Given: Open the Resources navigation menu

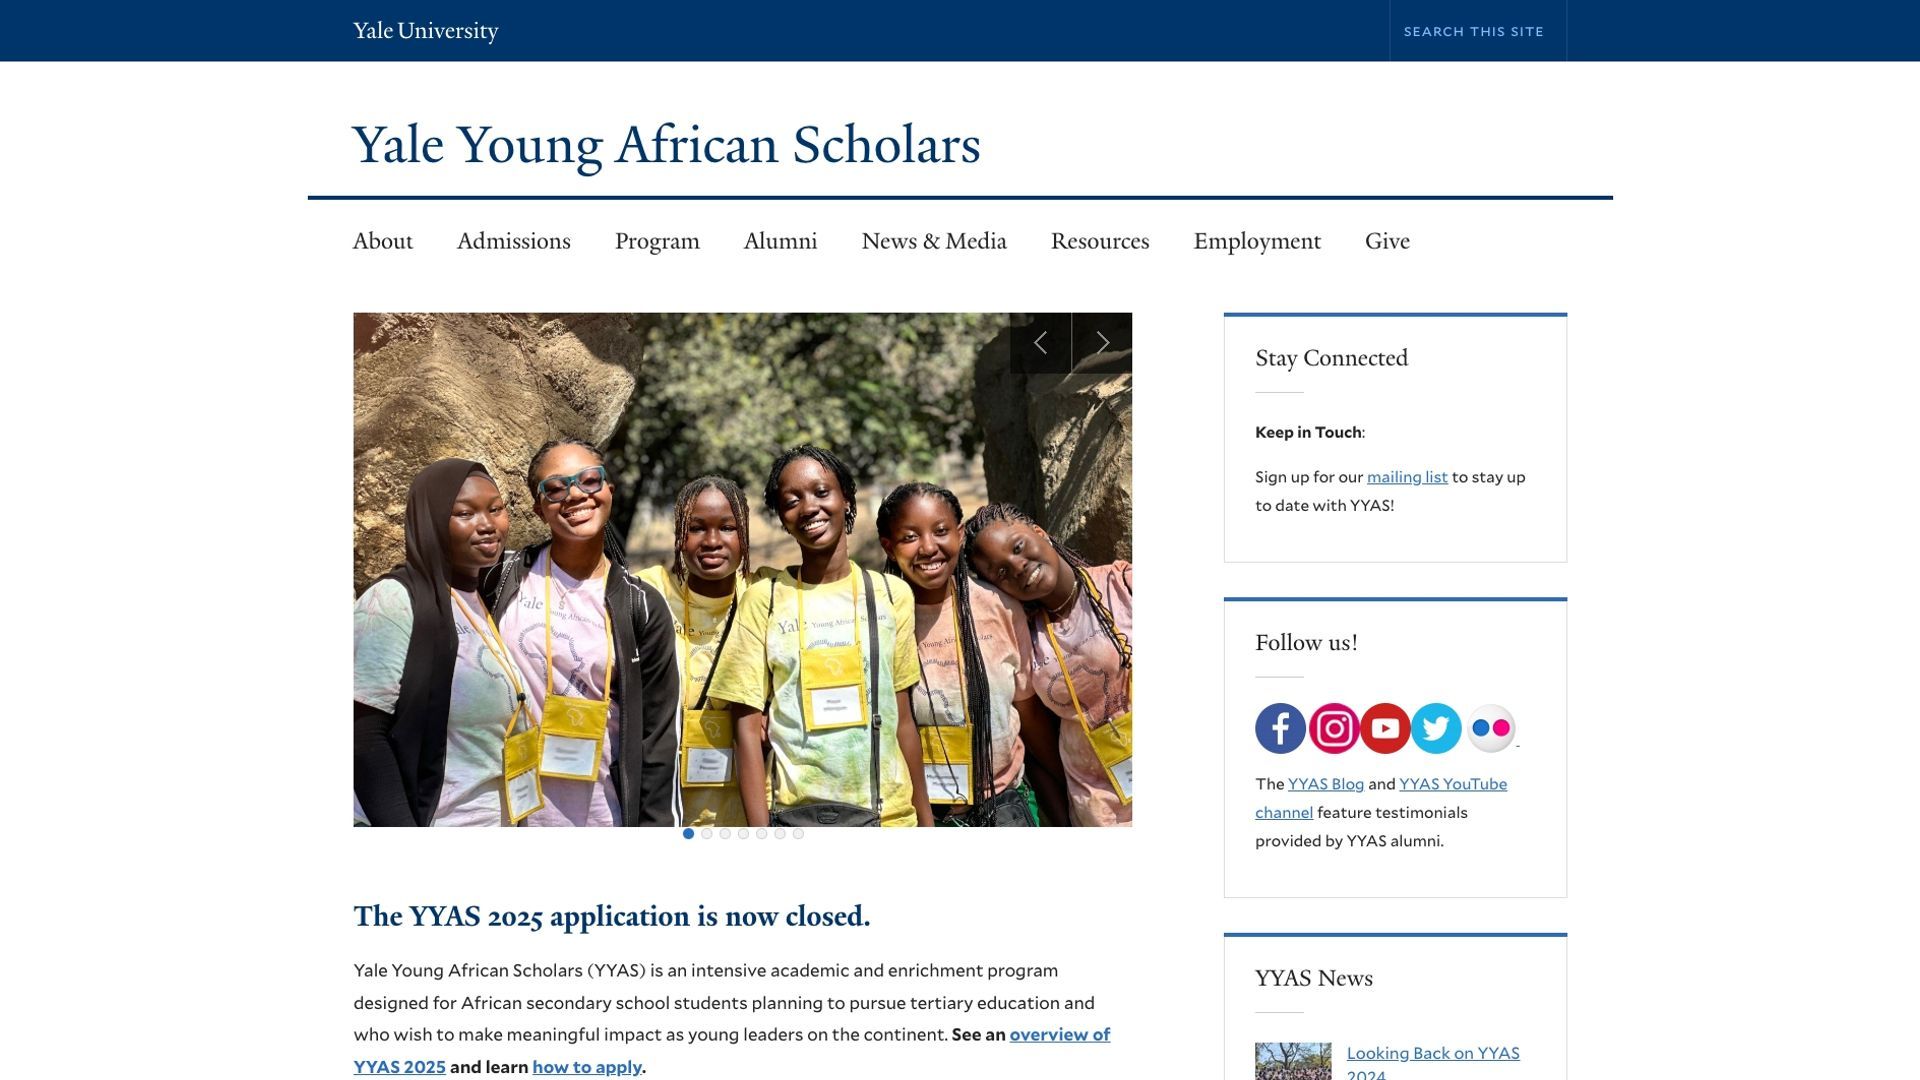Looking at the screenshot, I should 1099,241.
